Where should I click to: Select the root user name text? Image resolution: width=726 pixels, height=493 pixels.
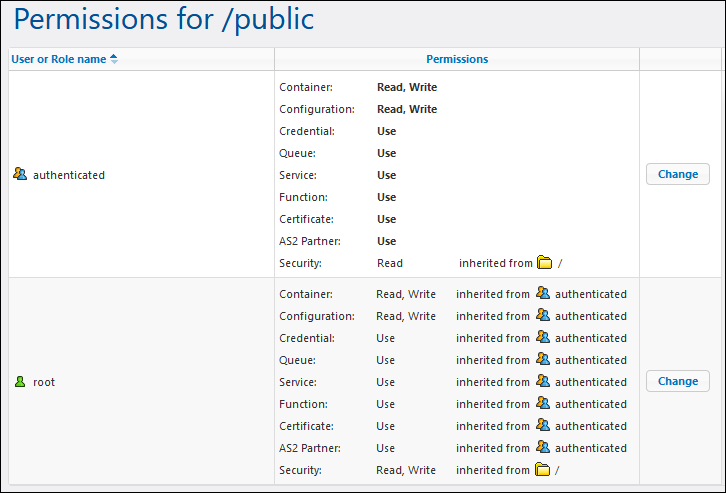[44, 382]
